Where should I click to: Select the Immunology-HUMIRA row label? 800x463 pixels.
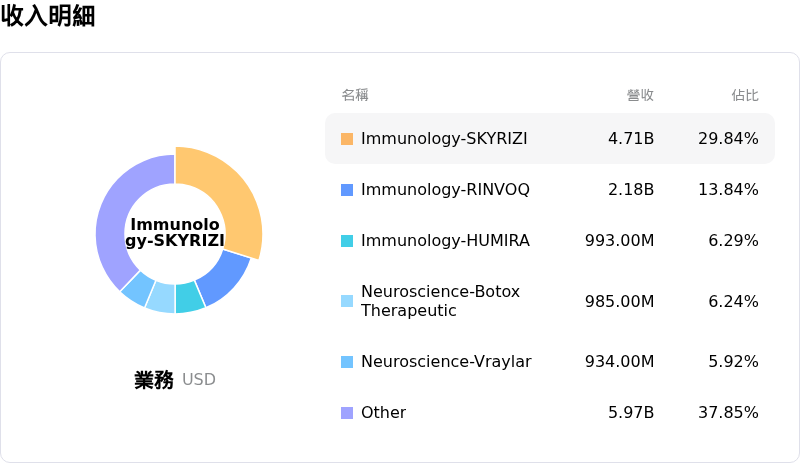coord(445,241)
